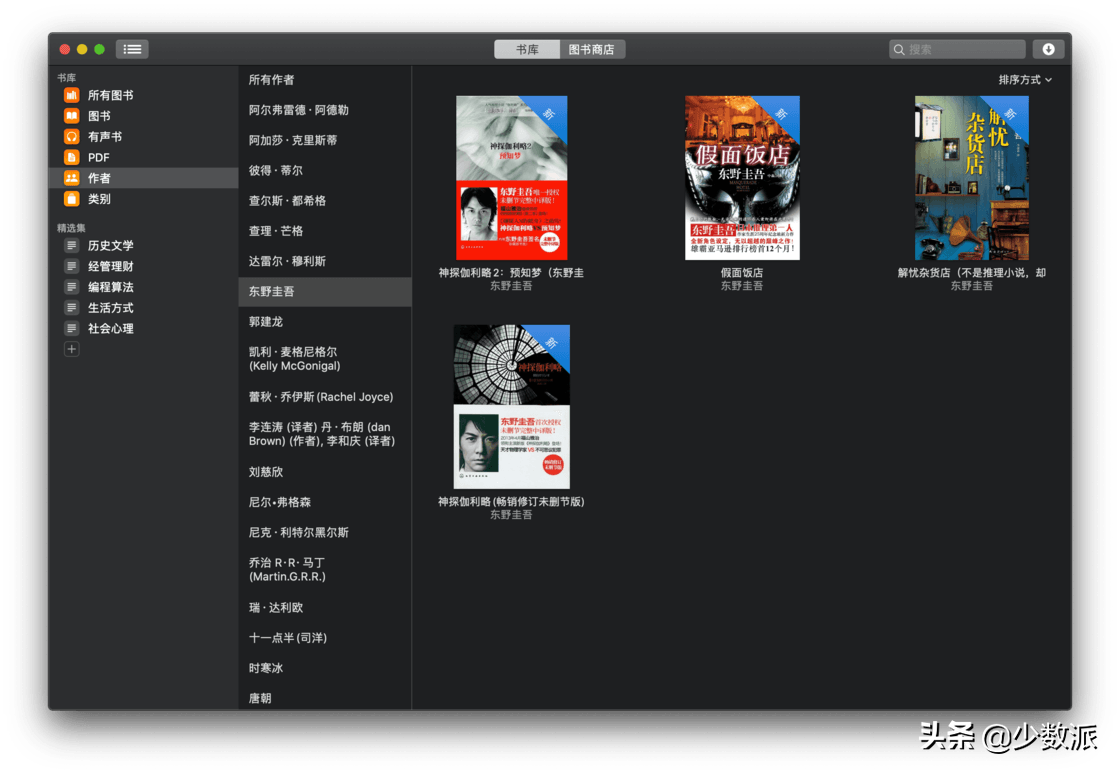This screenshot has width=1120, height=774.
Task: Select author 尼克·利特尔黑尔斯
Action: (x=325, y=533)
